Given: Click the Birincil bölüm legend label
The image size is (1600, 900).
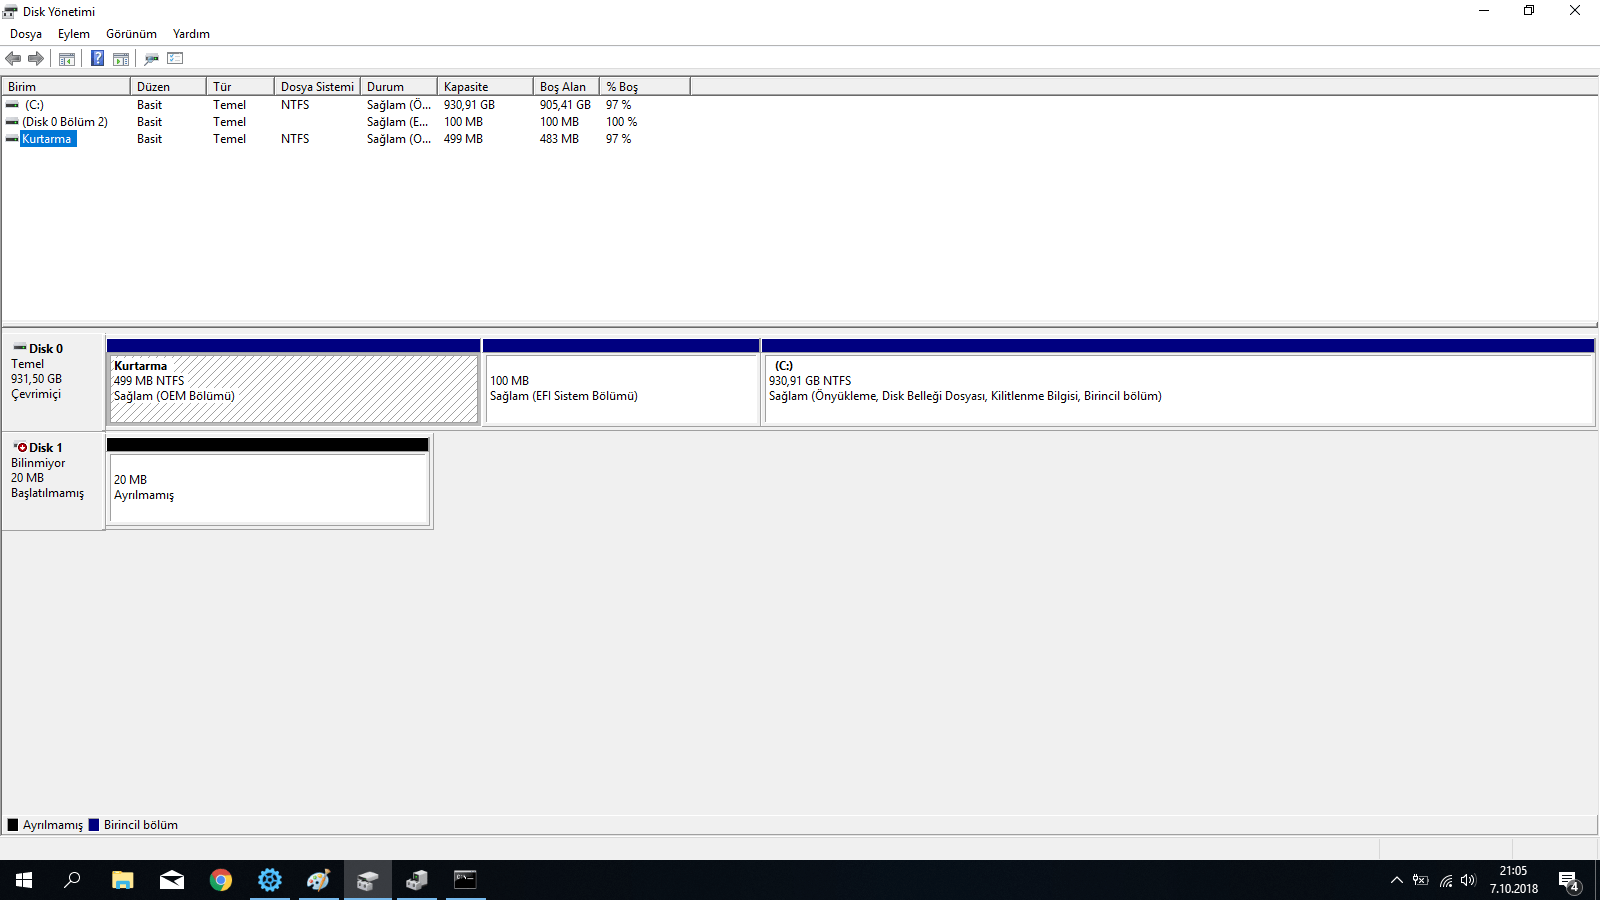Looking at the screenshot, I should tap(141, 825).
